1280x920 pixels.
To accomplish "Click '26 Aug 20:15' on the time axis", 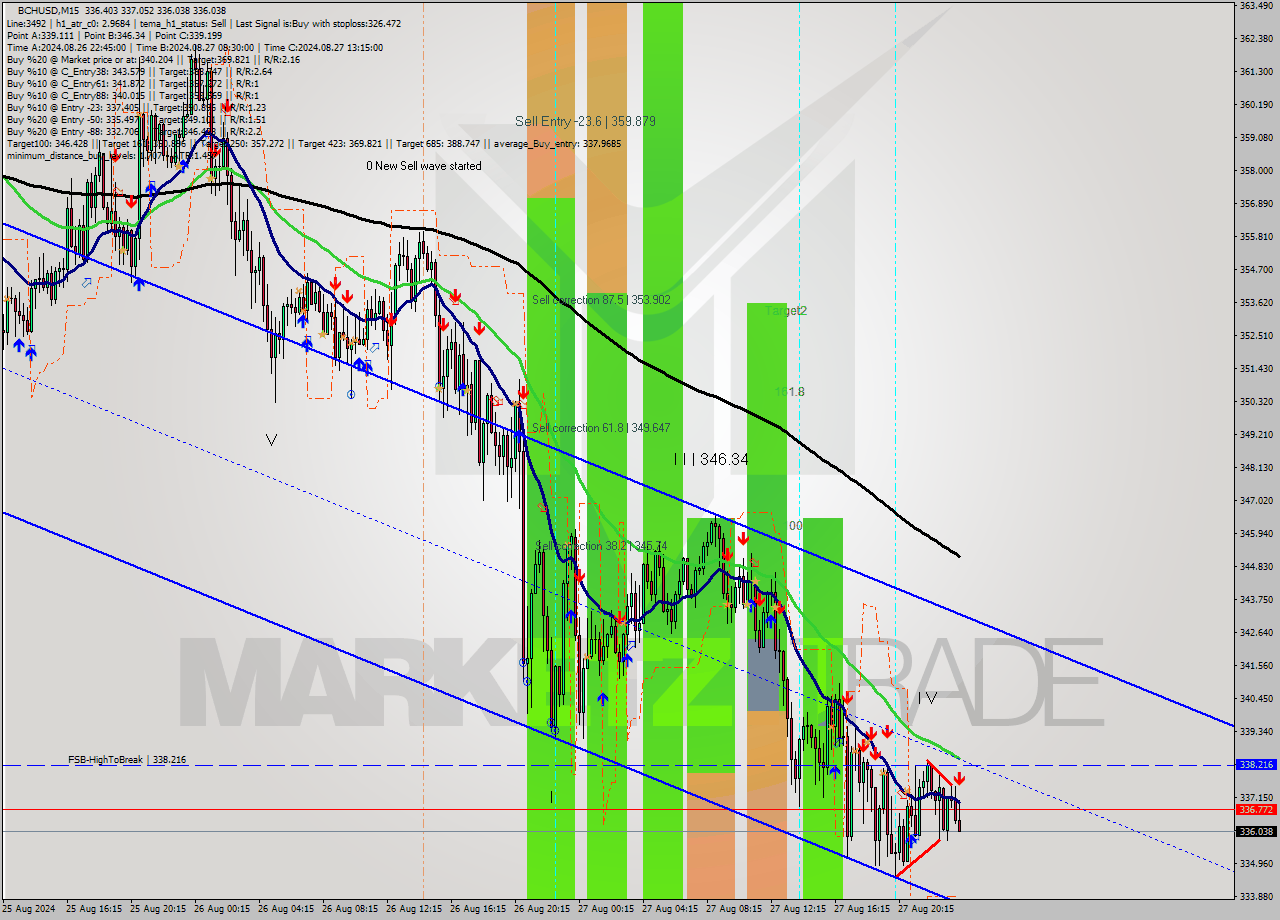I will click(x=543, y=910).
